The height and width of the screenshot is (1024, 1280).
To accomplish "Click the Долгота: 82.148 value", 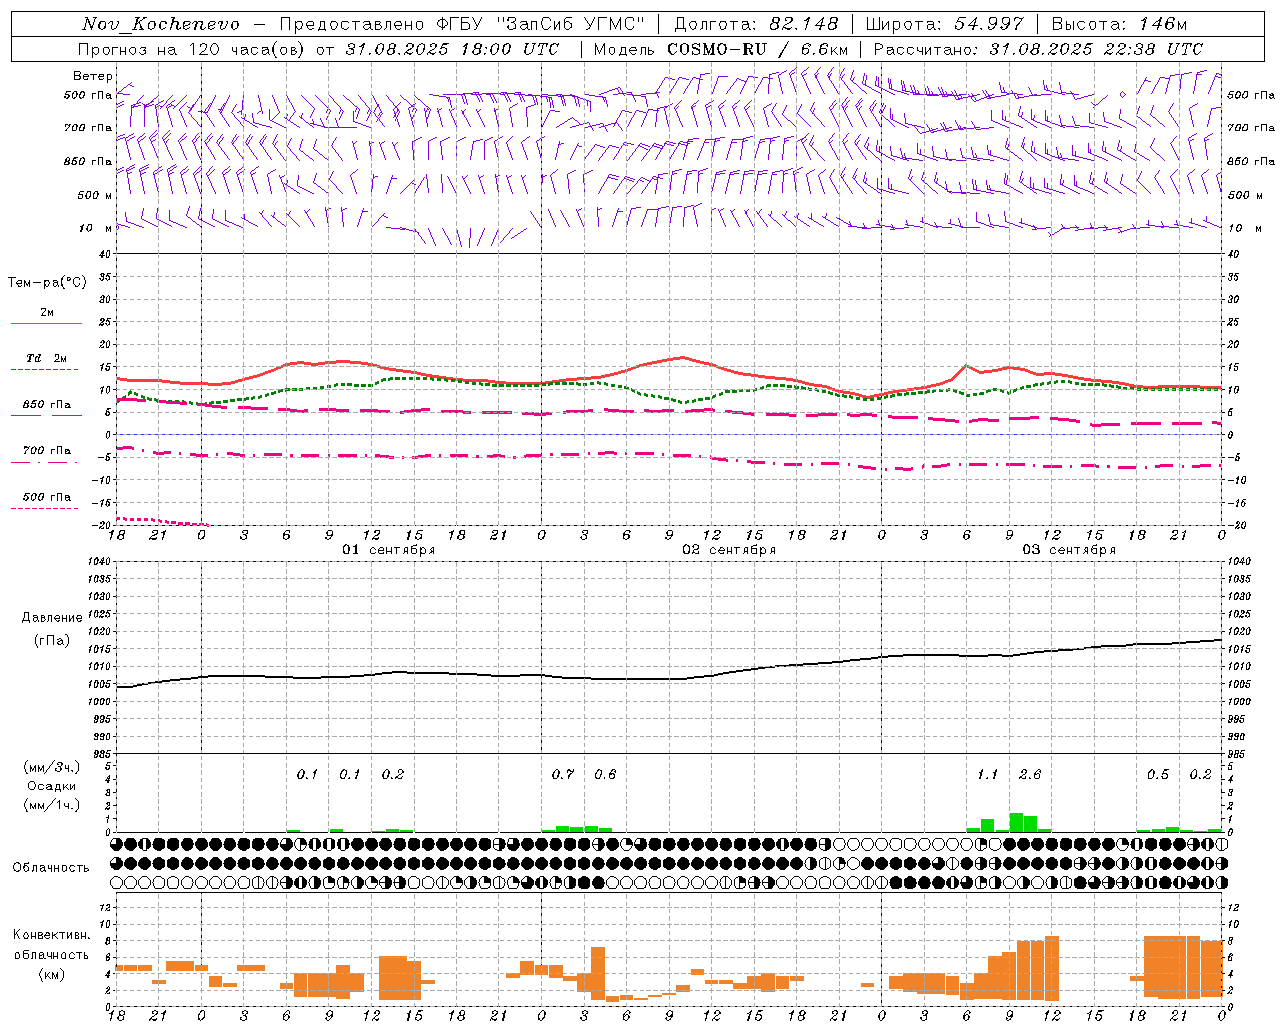I will click(x=756, y=24).
